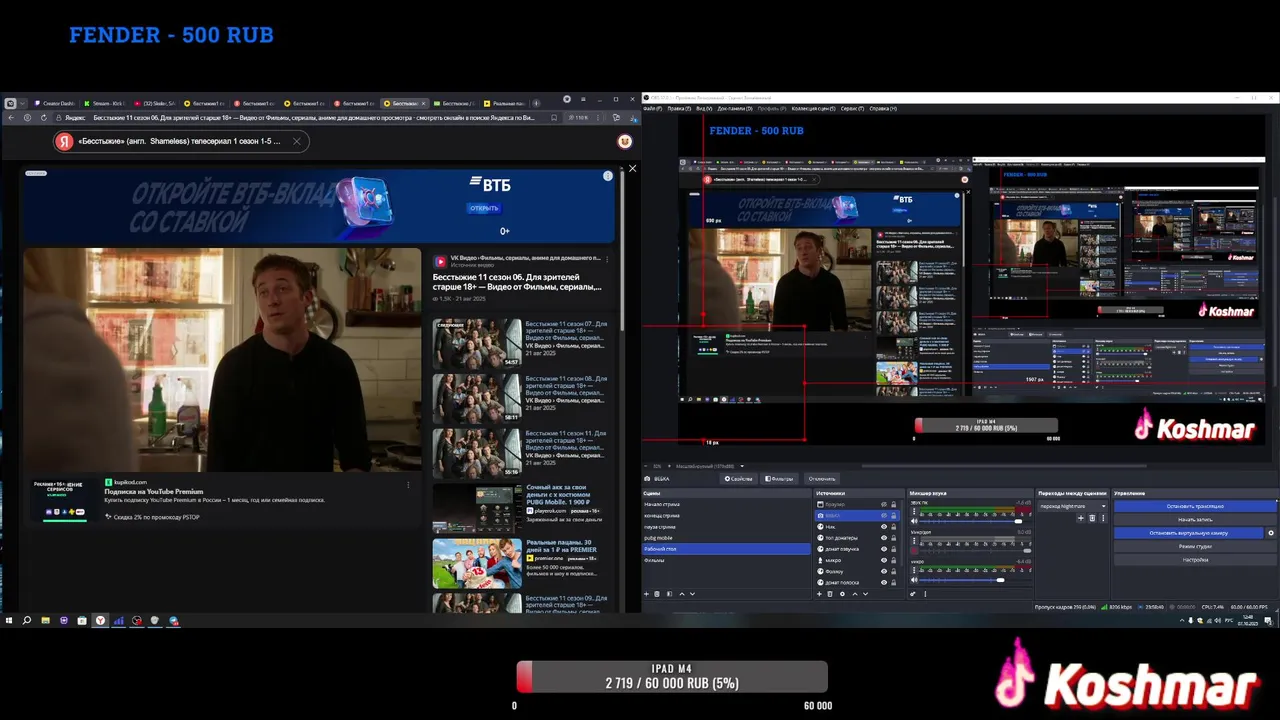Open the Правка menu in OBS
Image resolution: width=1280 pixels, height=720 pixels.
(678, 108)
